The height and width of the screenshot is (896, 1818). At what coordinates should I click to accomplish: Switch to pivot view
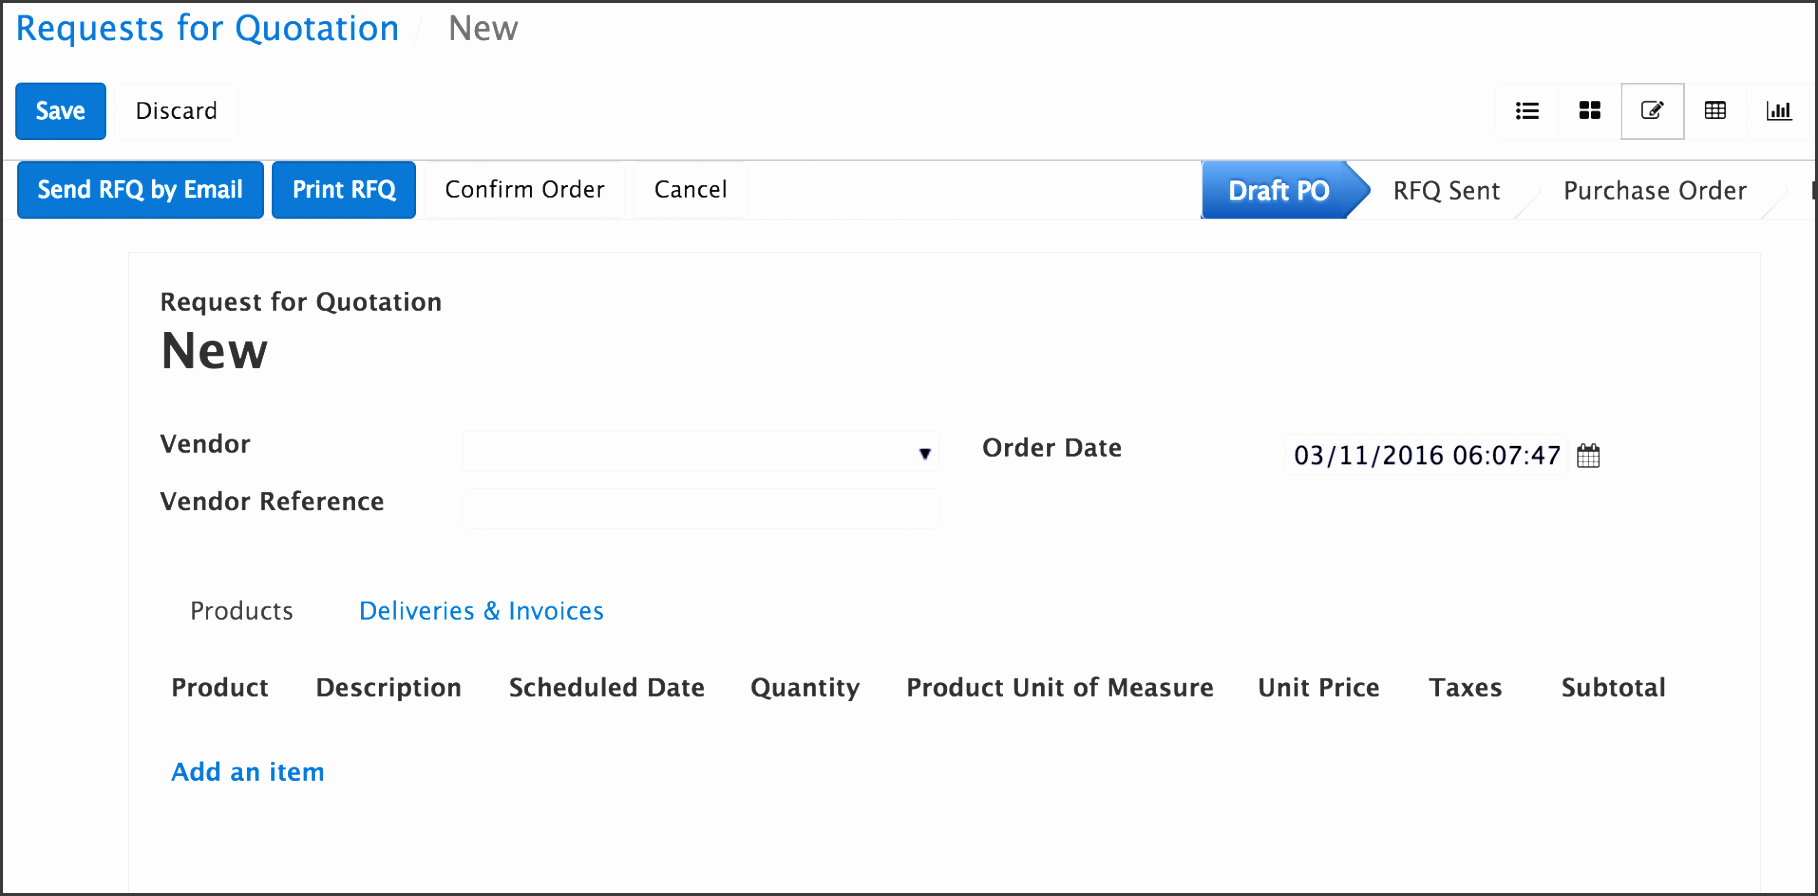1715,111
